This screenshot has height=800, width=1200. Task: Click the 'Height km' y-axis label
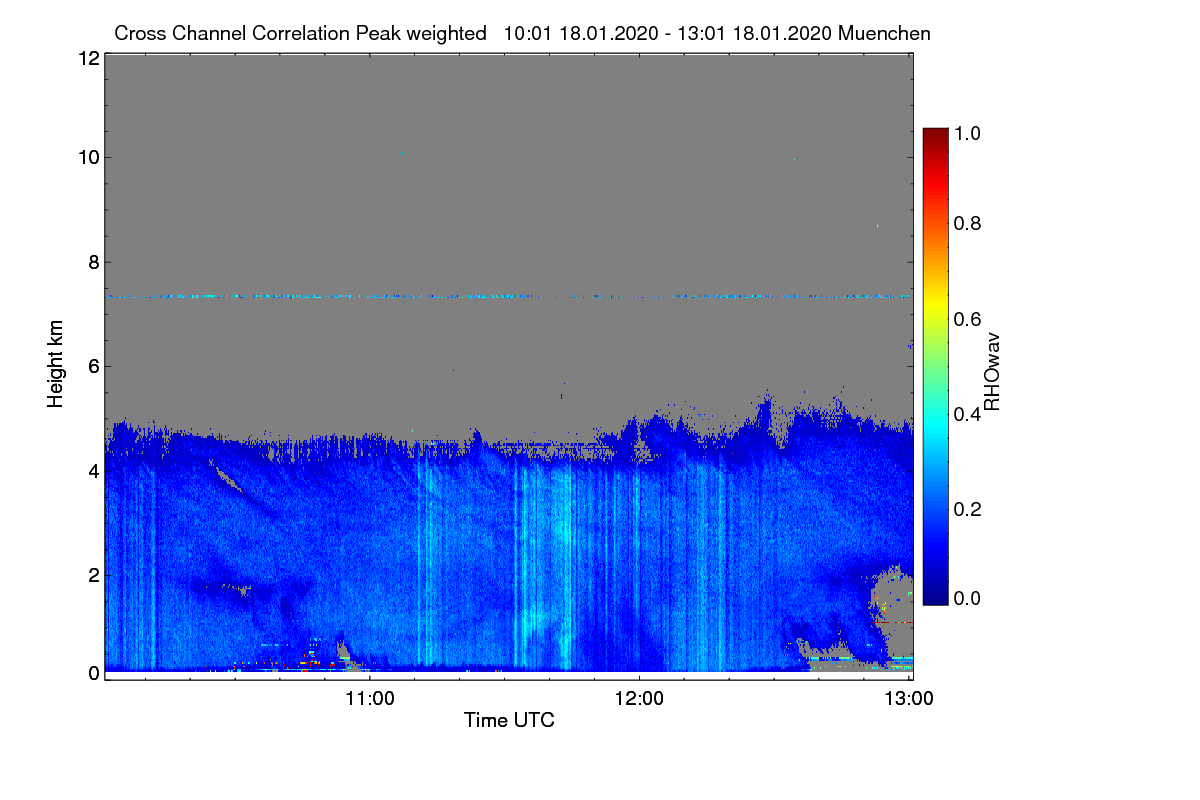tap(56, 363)
